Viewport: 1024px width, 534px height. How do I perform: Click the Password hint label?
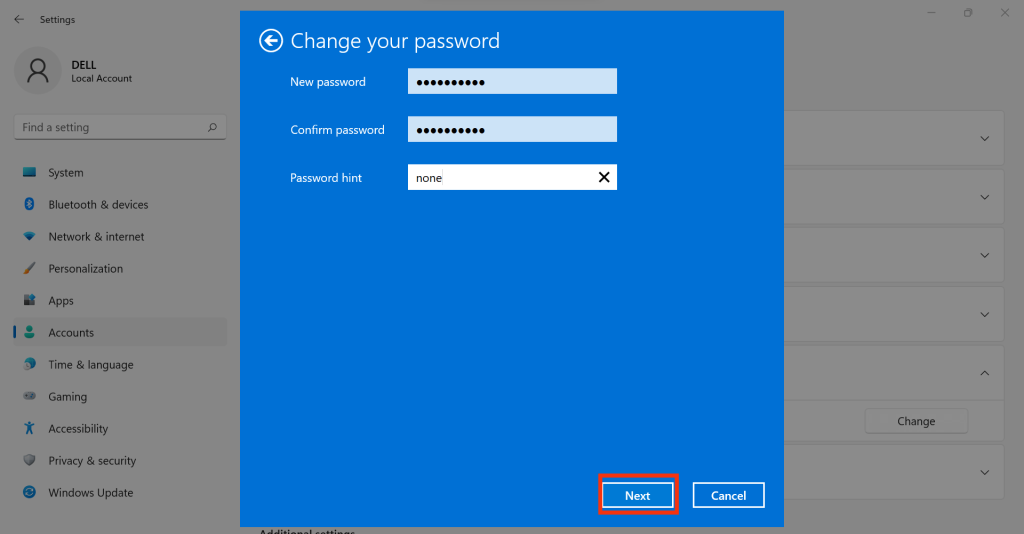point(326,178)
